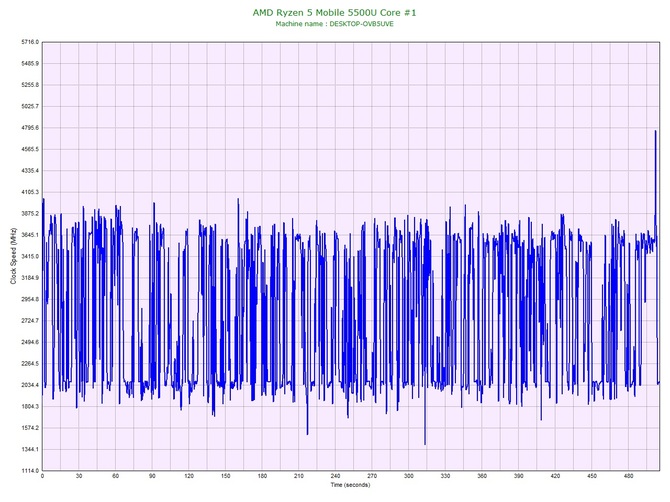The image size is (670, 502).
Task: Click the 2034.4 y-axis value
Action: [30, 385]
